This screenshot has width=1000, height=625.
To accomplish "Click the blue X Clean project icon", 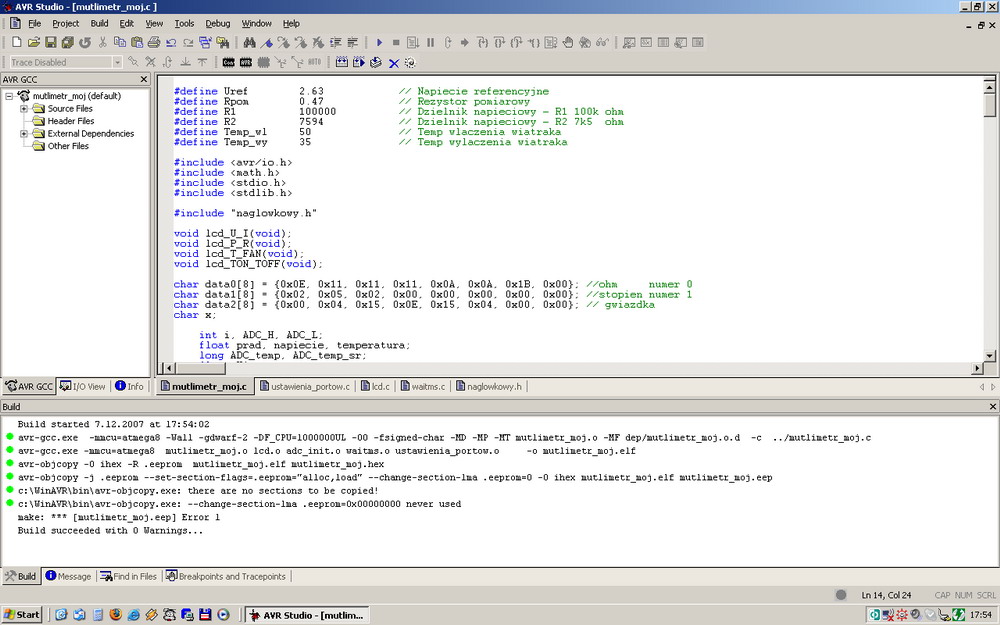I will (x=393, y=62).
